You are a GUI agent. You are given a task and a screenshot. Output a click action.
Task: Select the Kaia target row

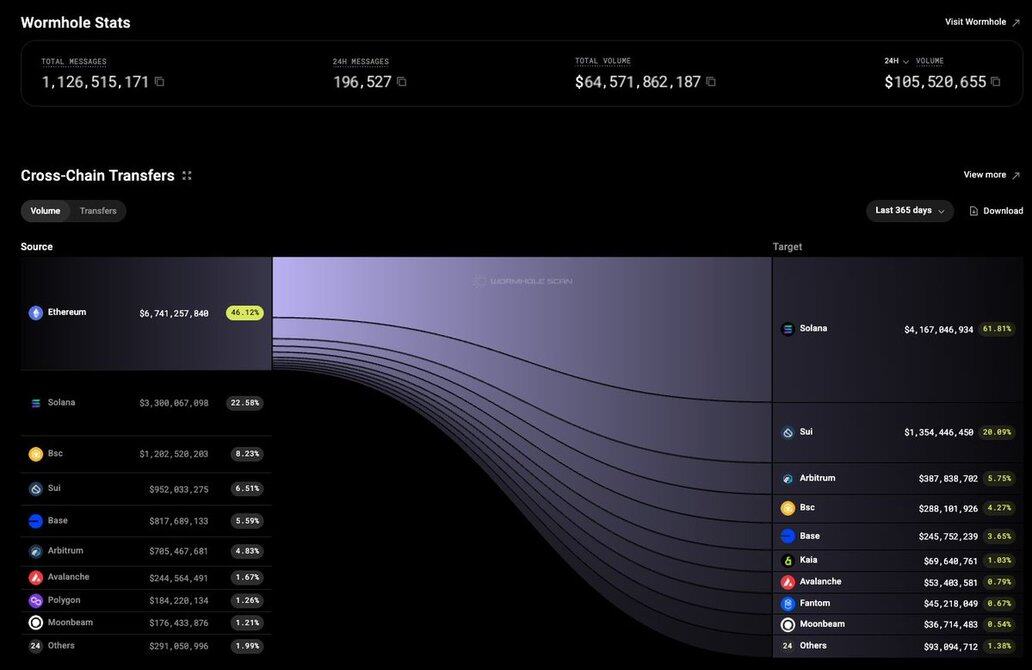tap(898, 561)
